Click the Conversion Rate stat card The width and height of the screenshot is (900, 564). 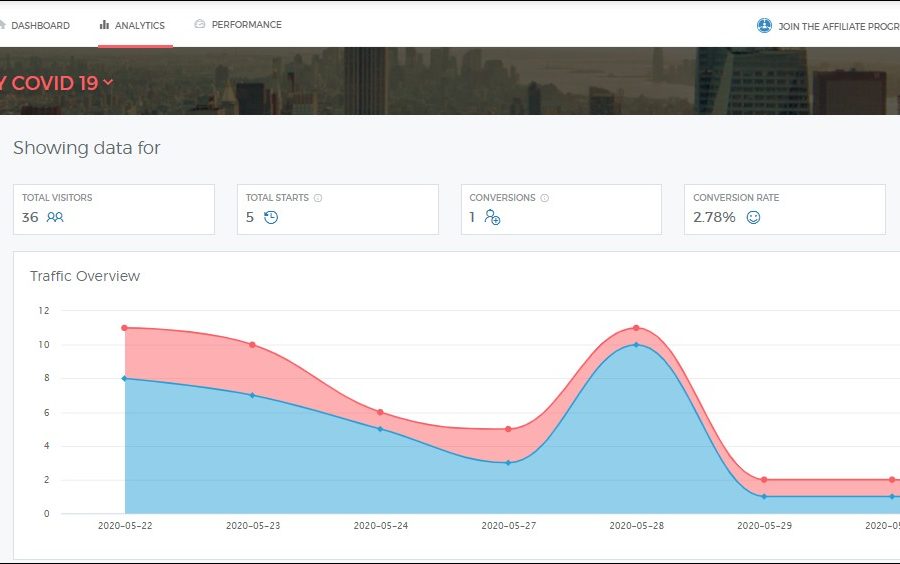click(784, 209)
